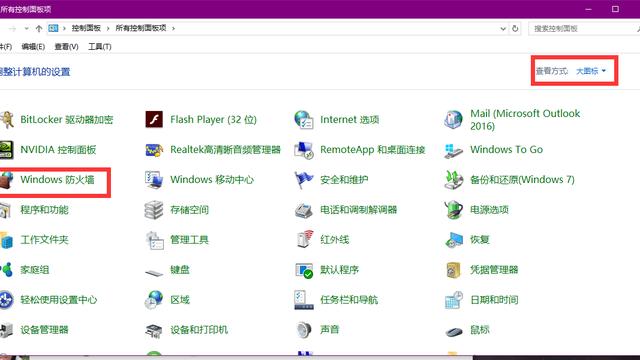Open the 查看(V) menu

click(67, 47)
